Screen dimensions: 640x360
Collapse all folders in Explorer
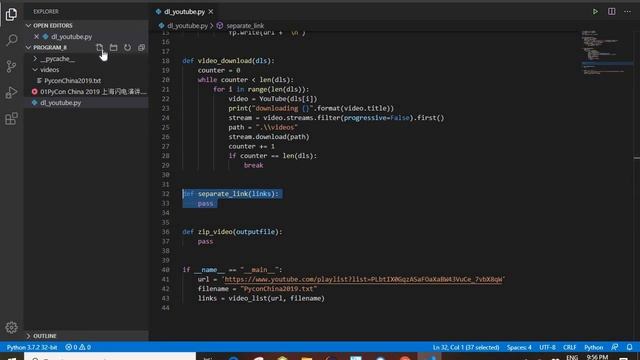(141, 47)
